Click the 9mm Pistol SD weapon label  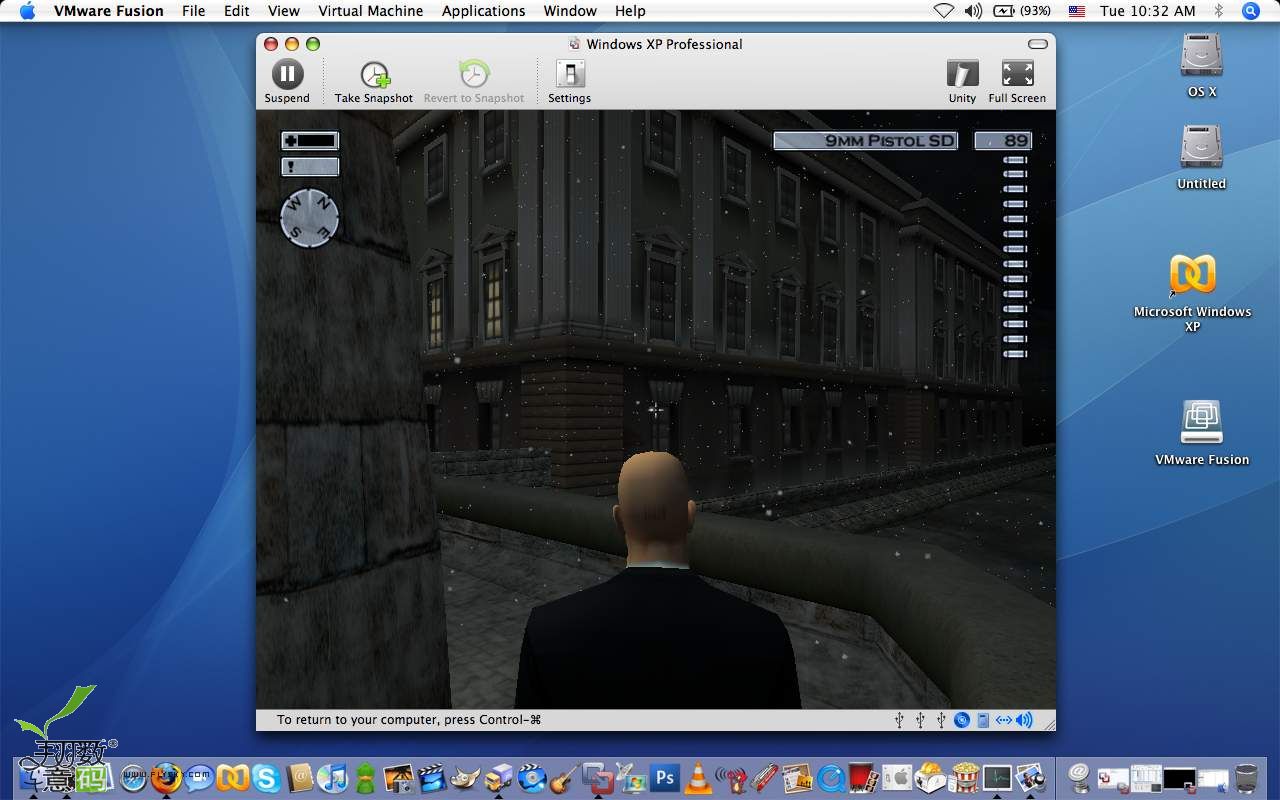(x=865, y=141)
